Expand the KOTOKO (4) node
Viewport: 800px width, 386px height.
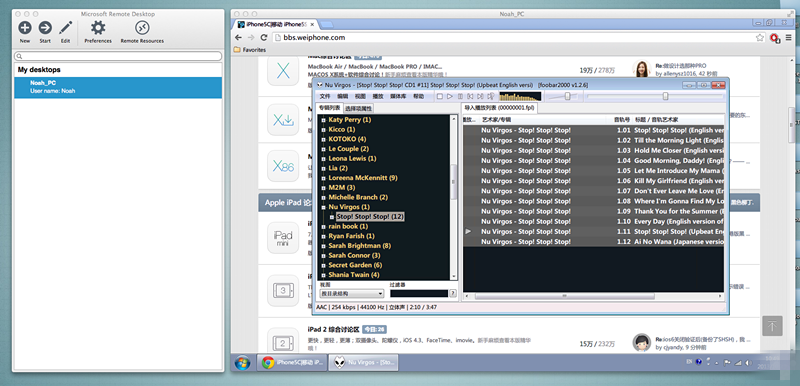coord(323,139)
